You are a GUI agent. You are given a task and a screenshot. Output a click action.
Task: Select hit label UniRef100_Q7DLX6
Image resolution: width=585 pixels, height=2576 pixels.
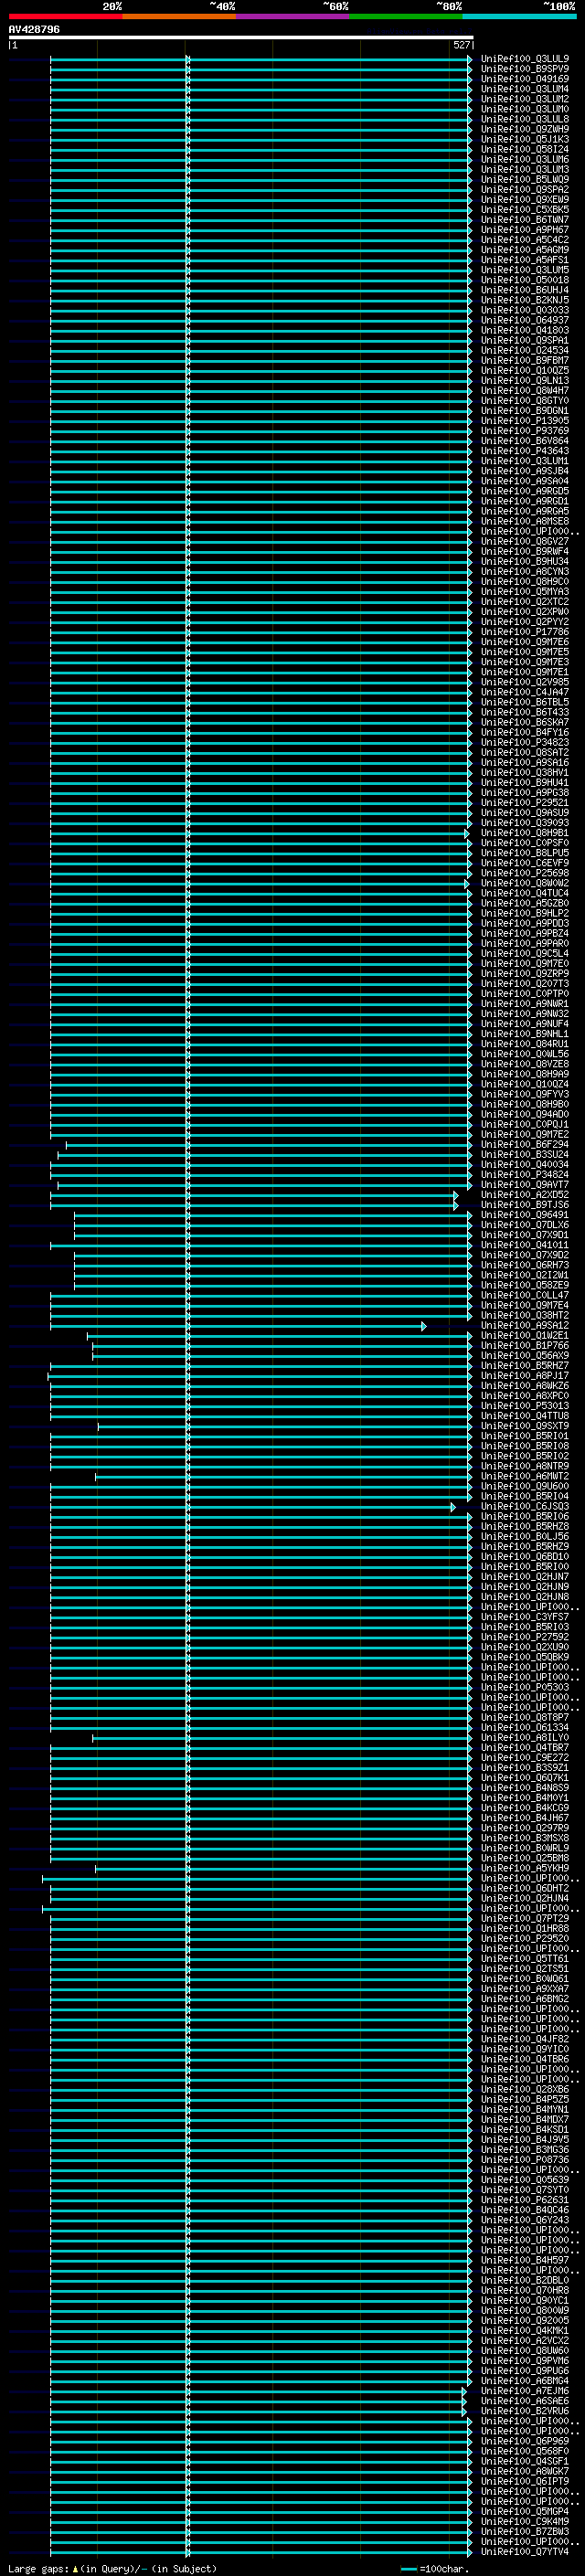[x=525, y=1226]
